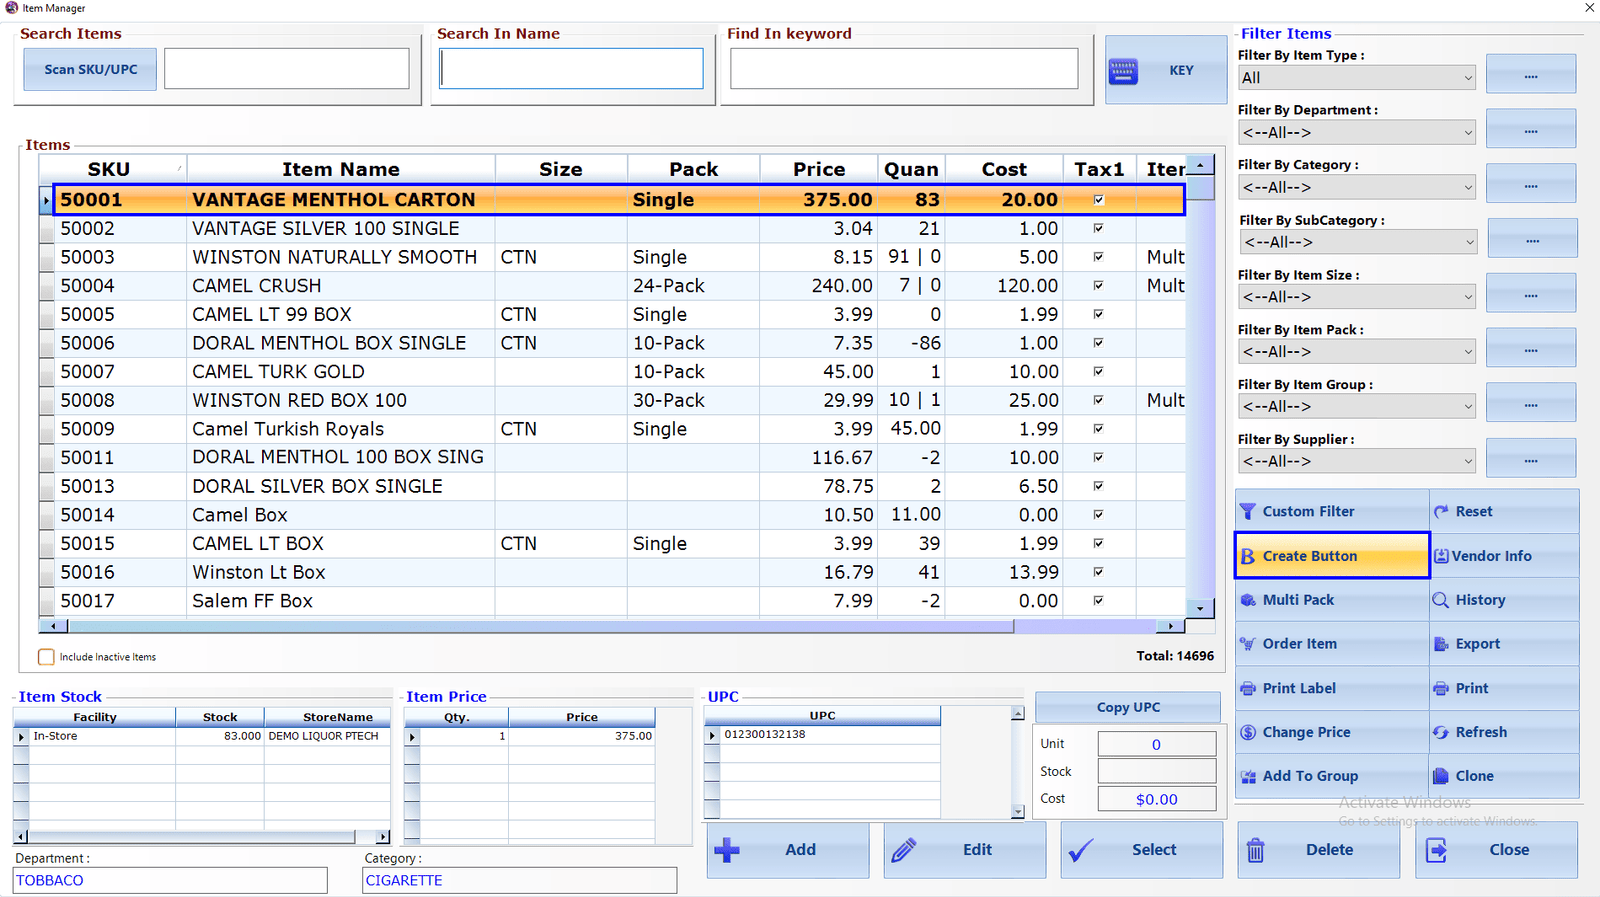
Task: Click the Copy UPC button
Action: (x=1128, y=707)
